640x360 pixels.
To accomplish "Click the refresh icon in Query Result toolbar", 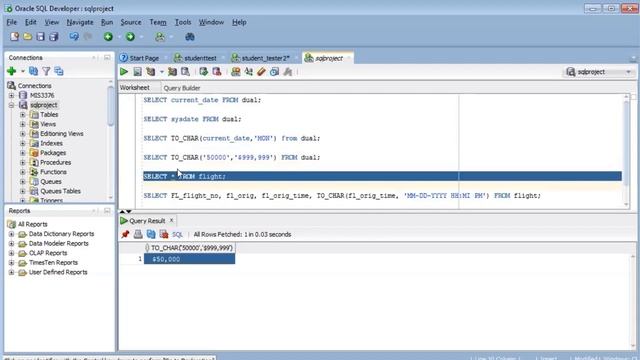I will [151, 234].
